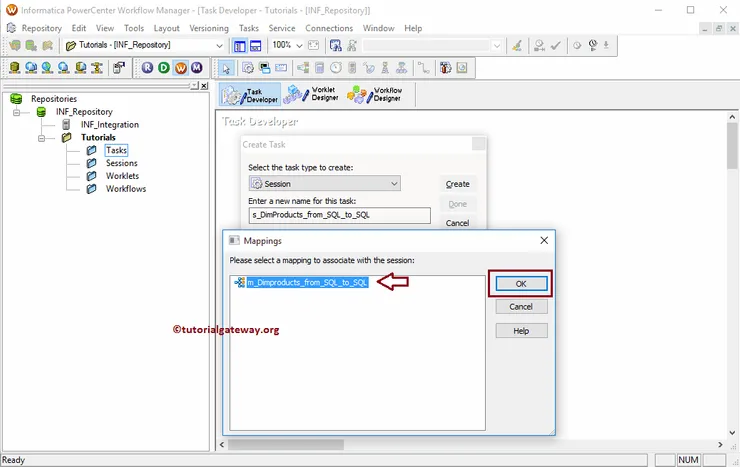
Task: Collapse the Tutorials folder node
Action: click(42, 138)
